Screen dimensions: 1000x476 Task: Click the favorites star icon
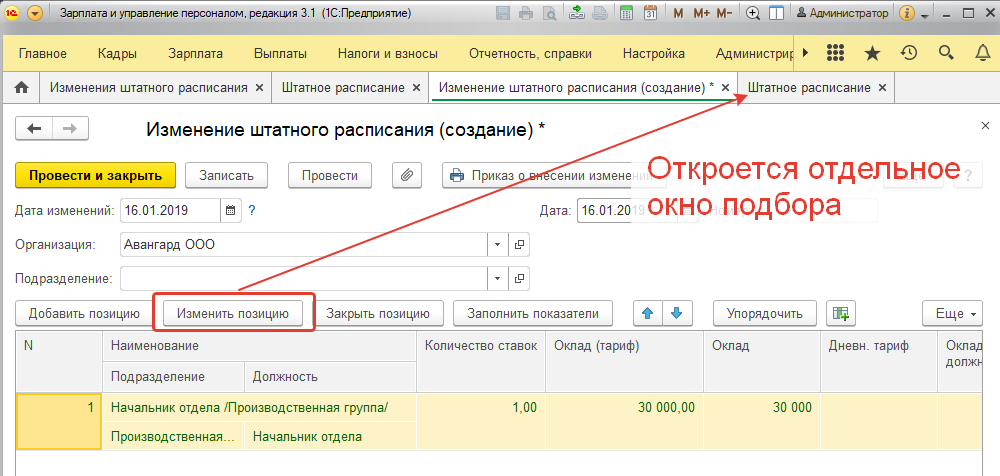tap(872, 54)
